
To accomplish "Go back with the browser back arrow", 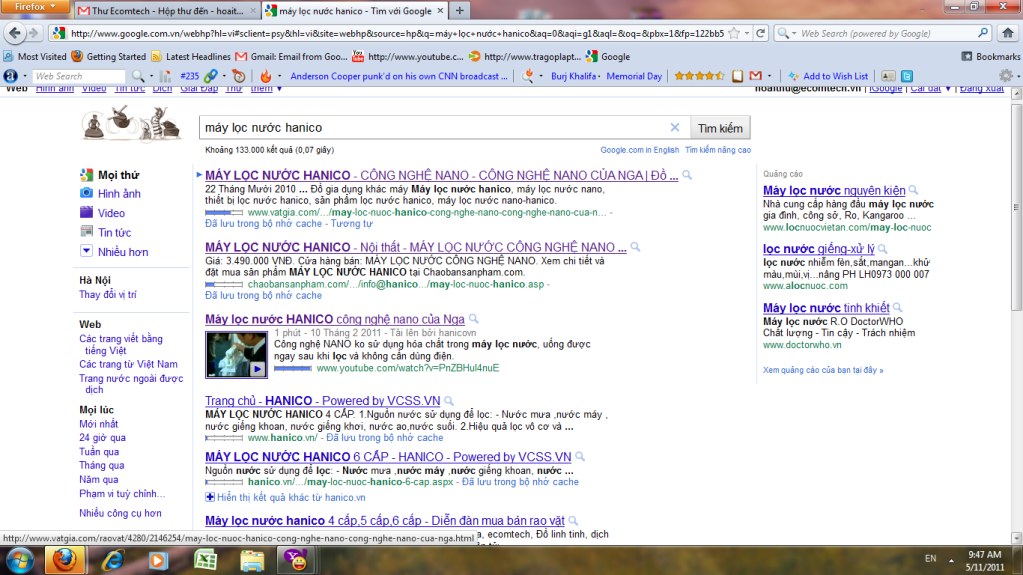I will click(15, 33).
